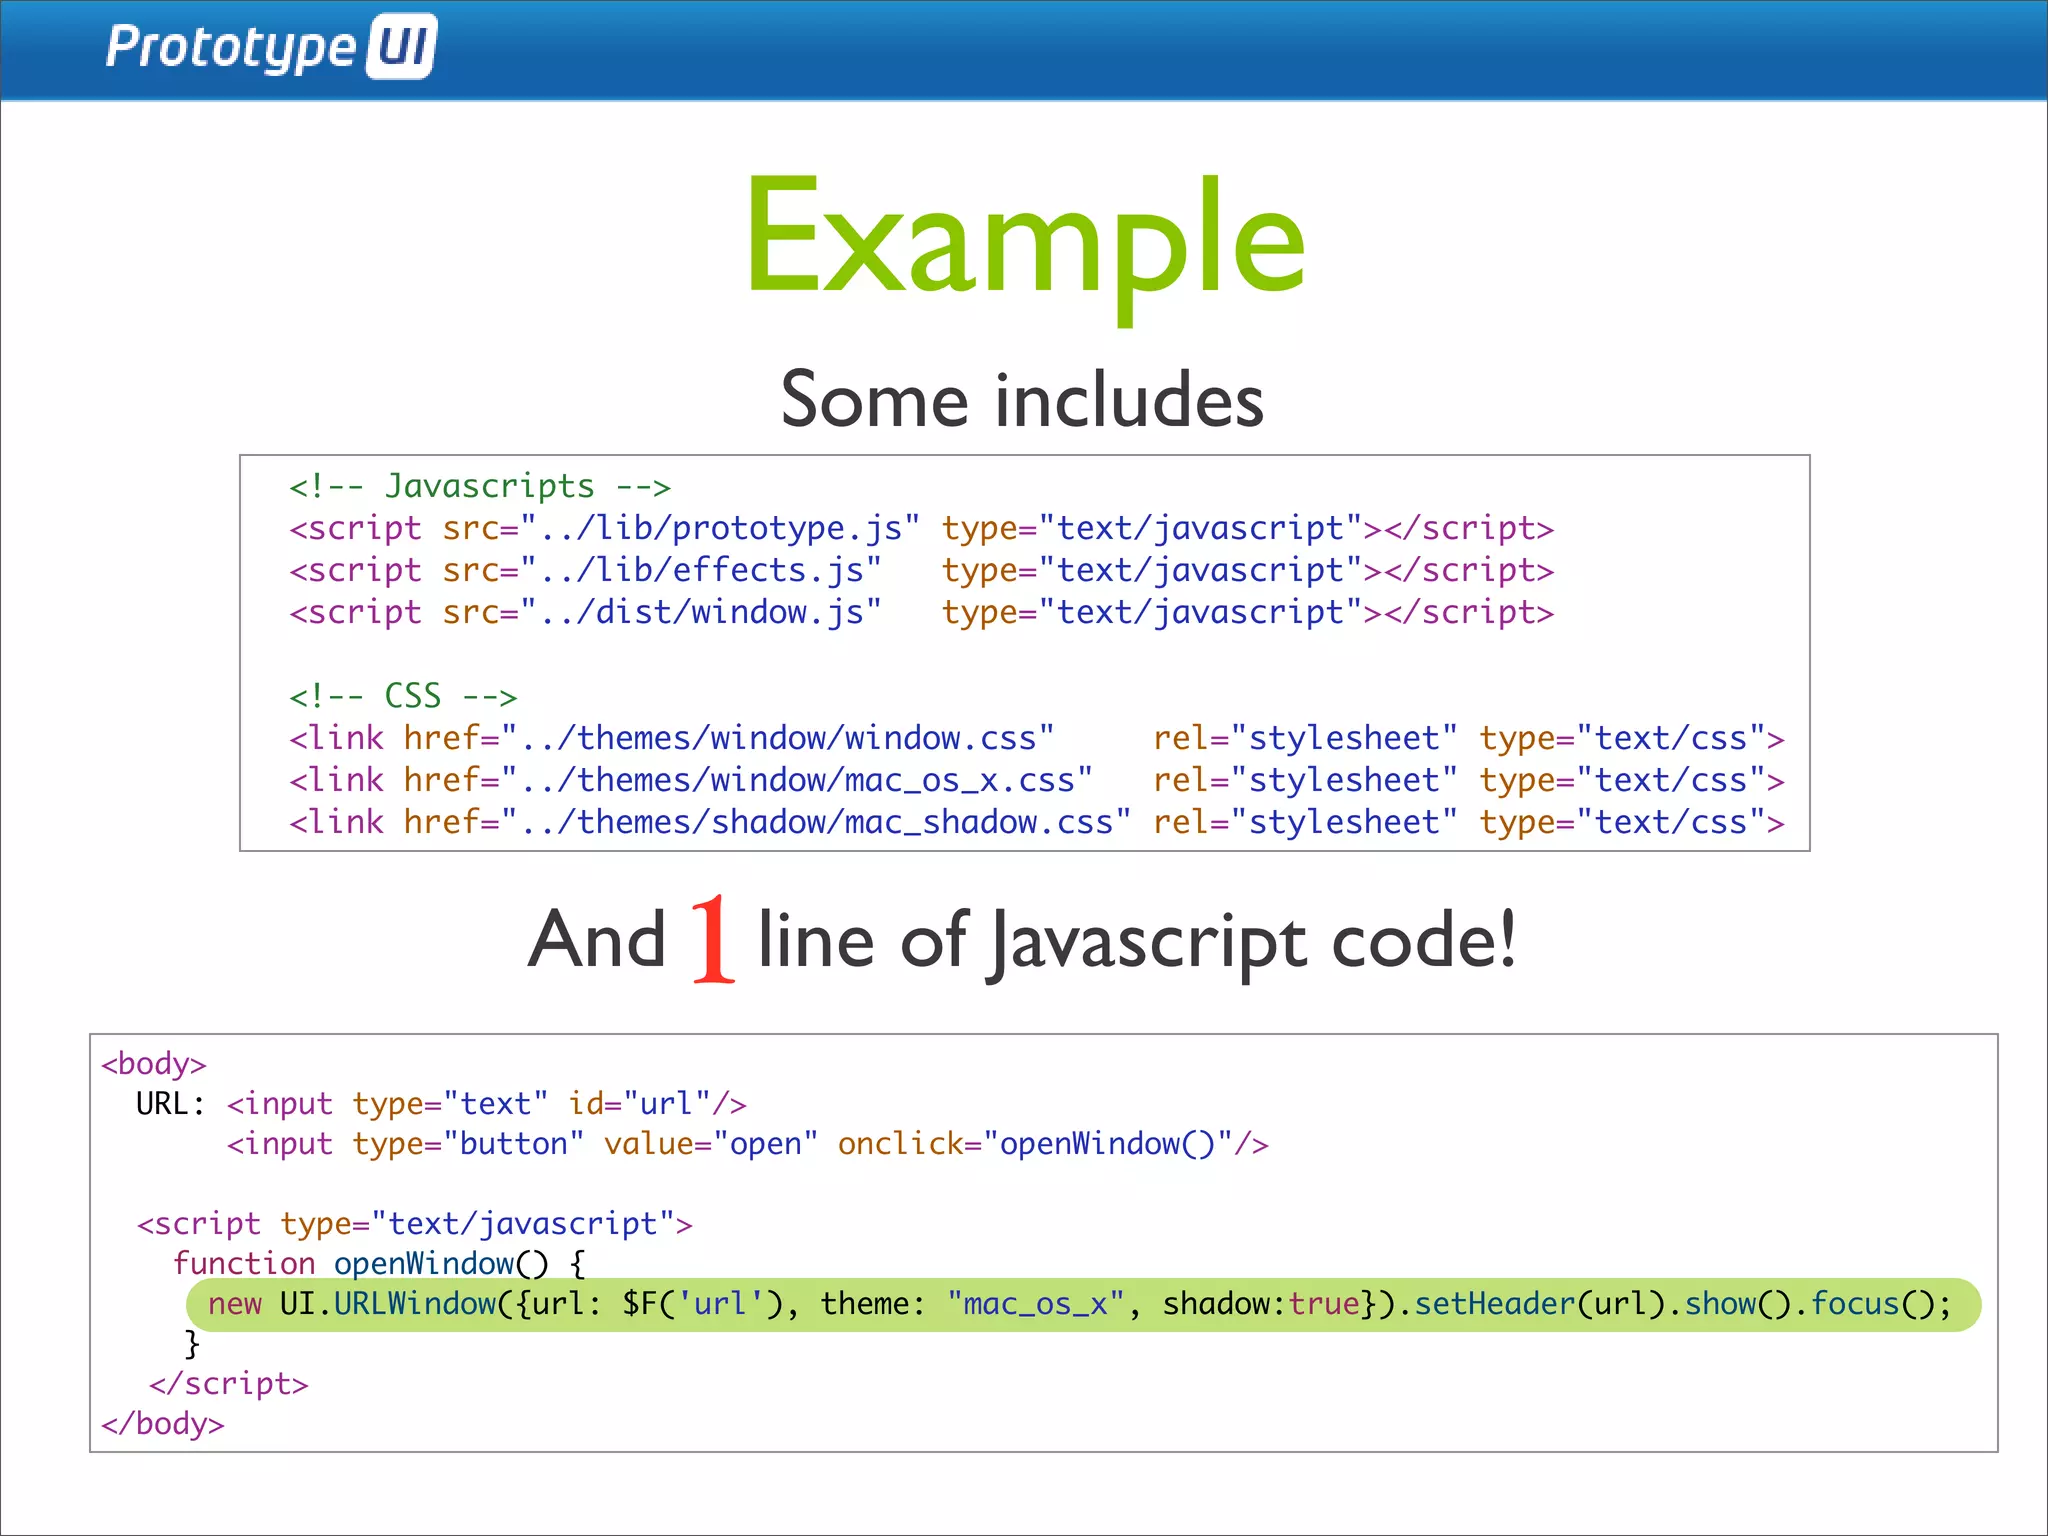
Task: Click the CSS comment line
Action: tap(402, 695)
